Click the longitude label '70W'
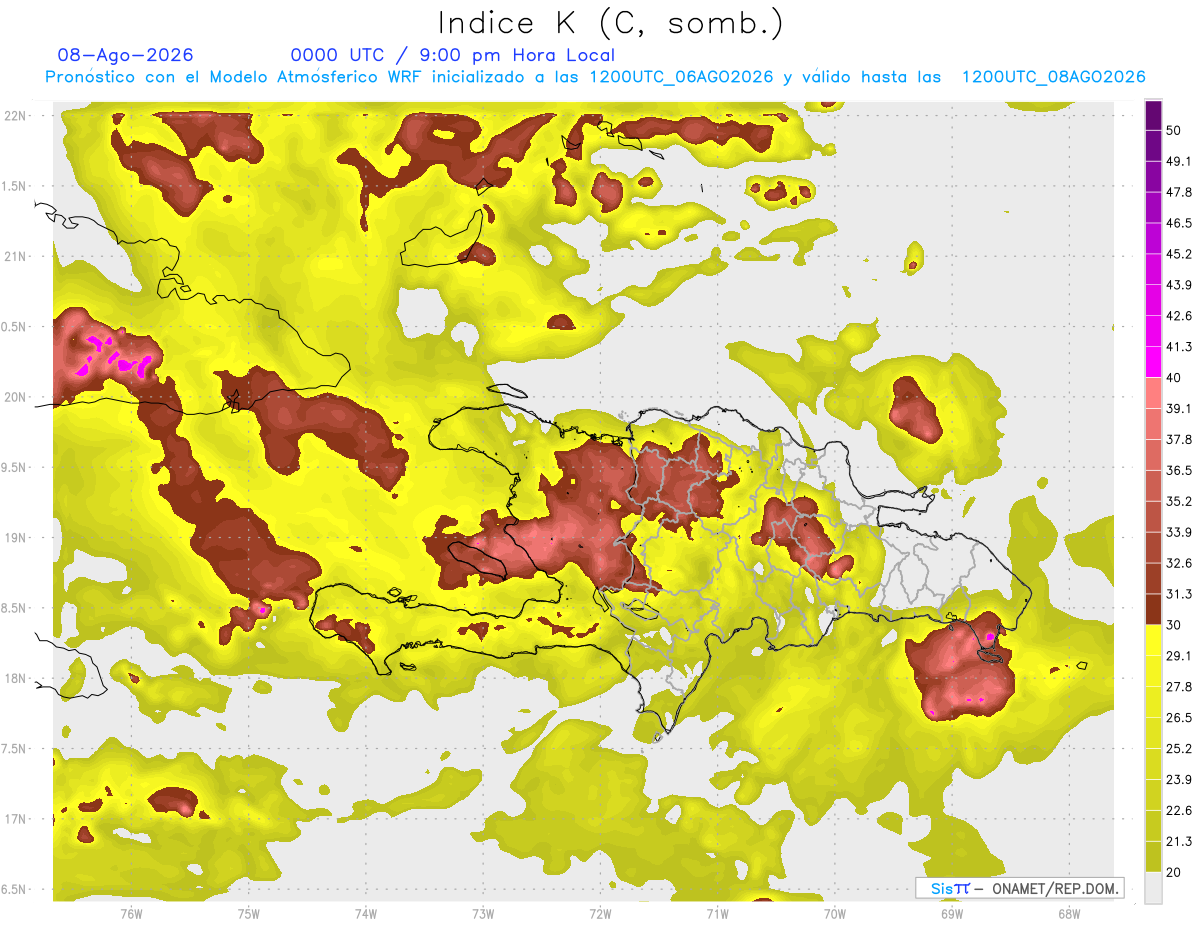 click(835, 914)
